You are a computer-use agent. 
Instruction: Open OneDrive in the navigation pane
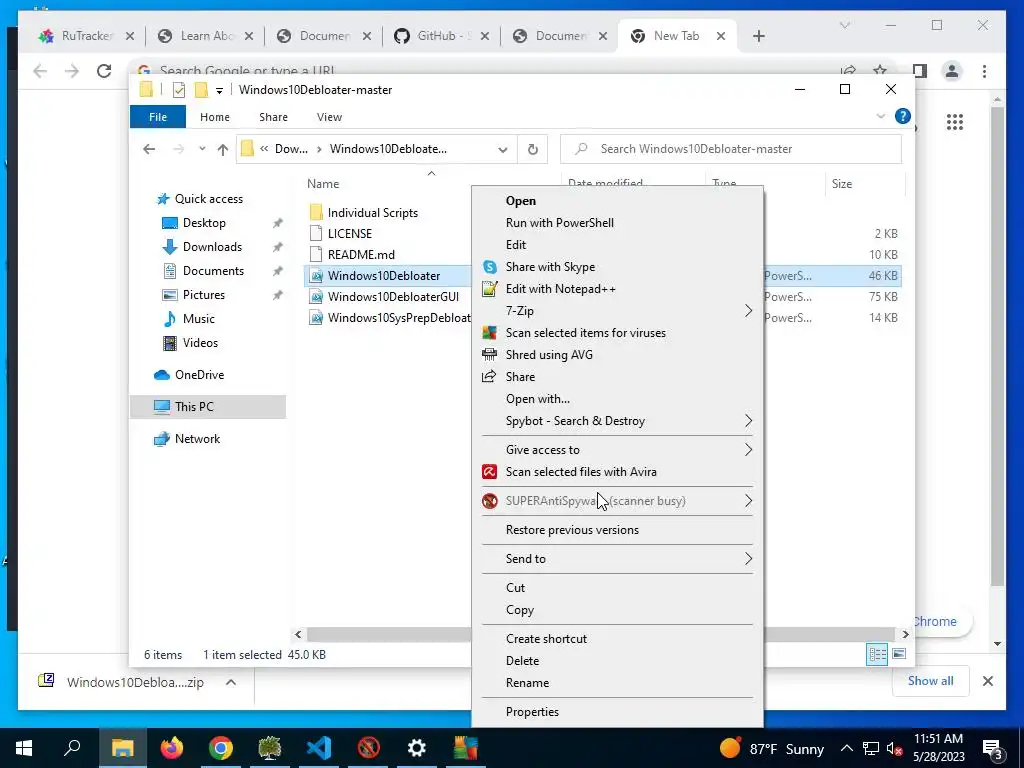199,375
